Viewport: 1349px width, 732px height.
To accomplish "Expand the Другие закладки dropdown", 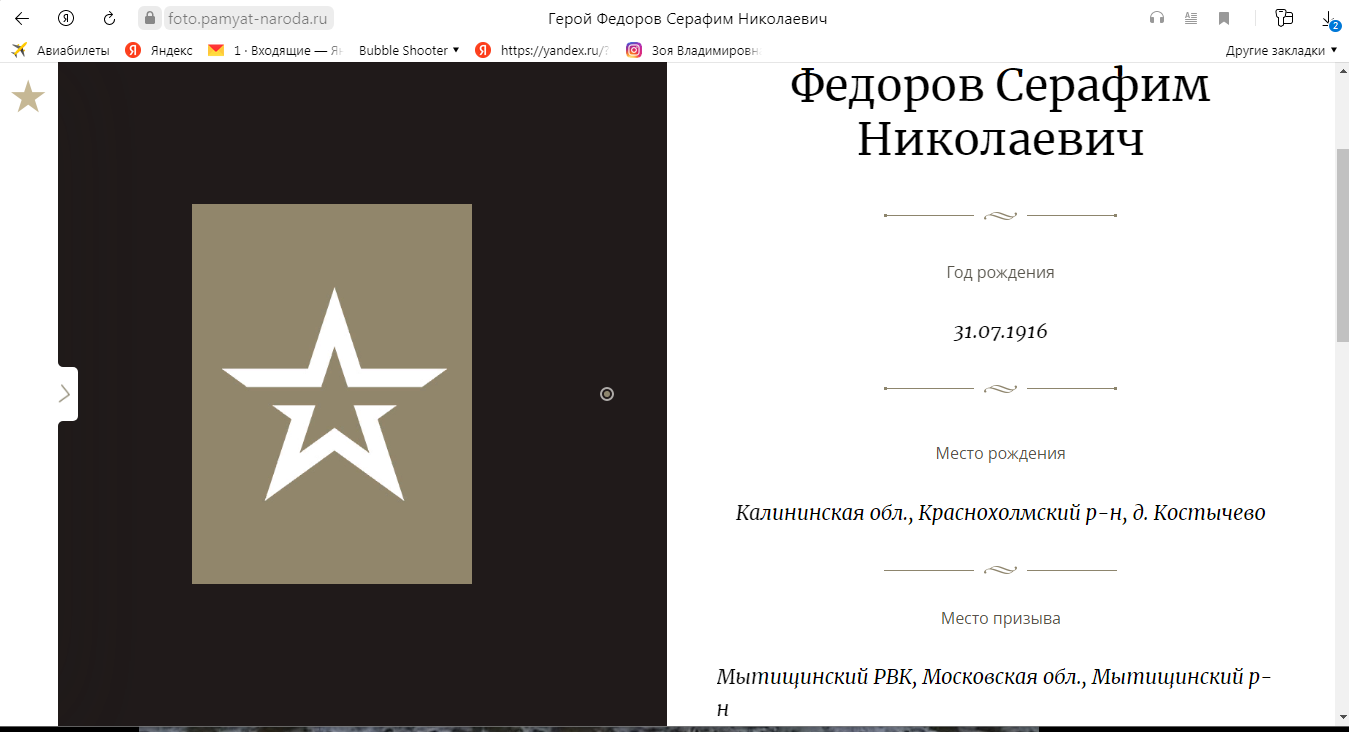I will (1281, 50).
